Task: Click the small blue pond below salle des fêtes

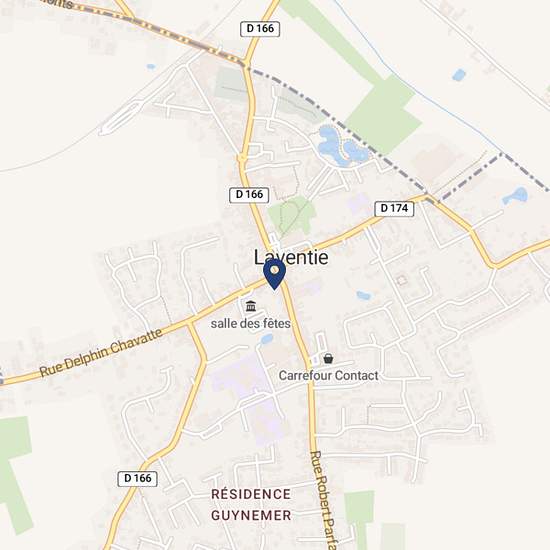Action: (x=267, y=339)
